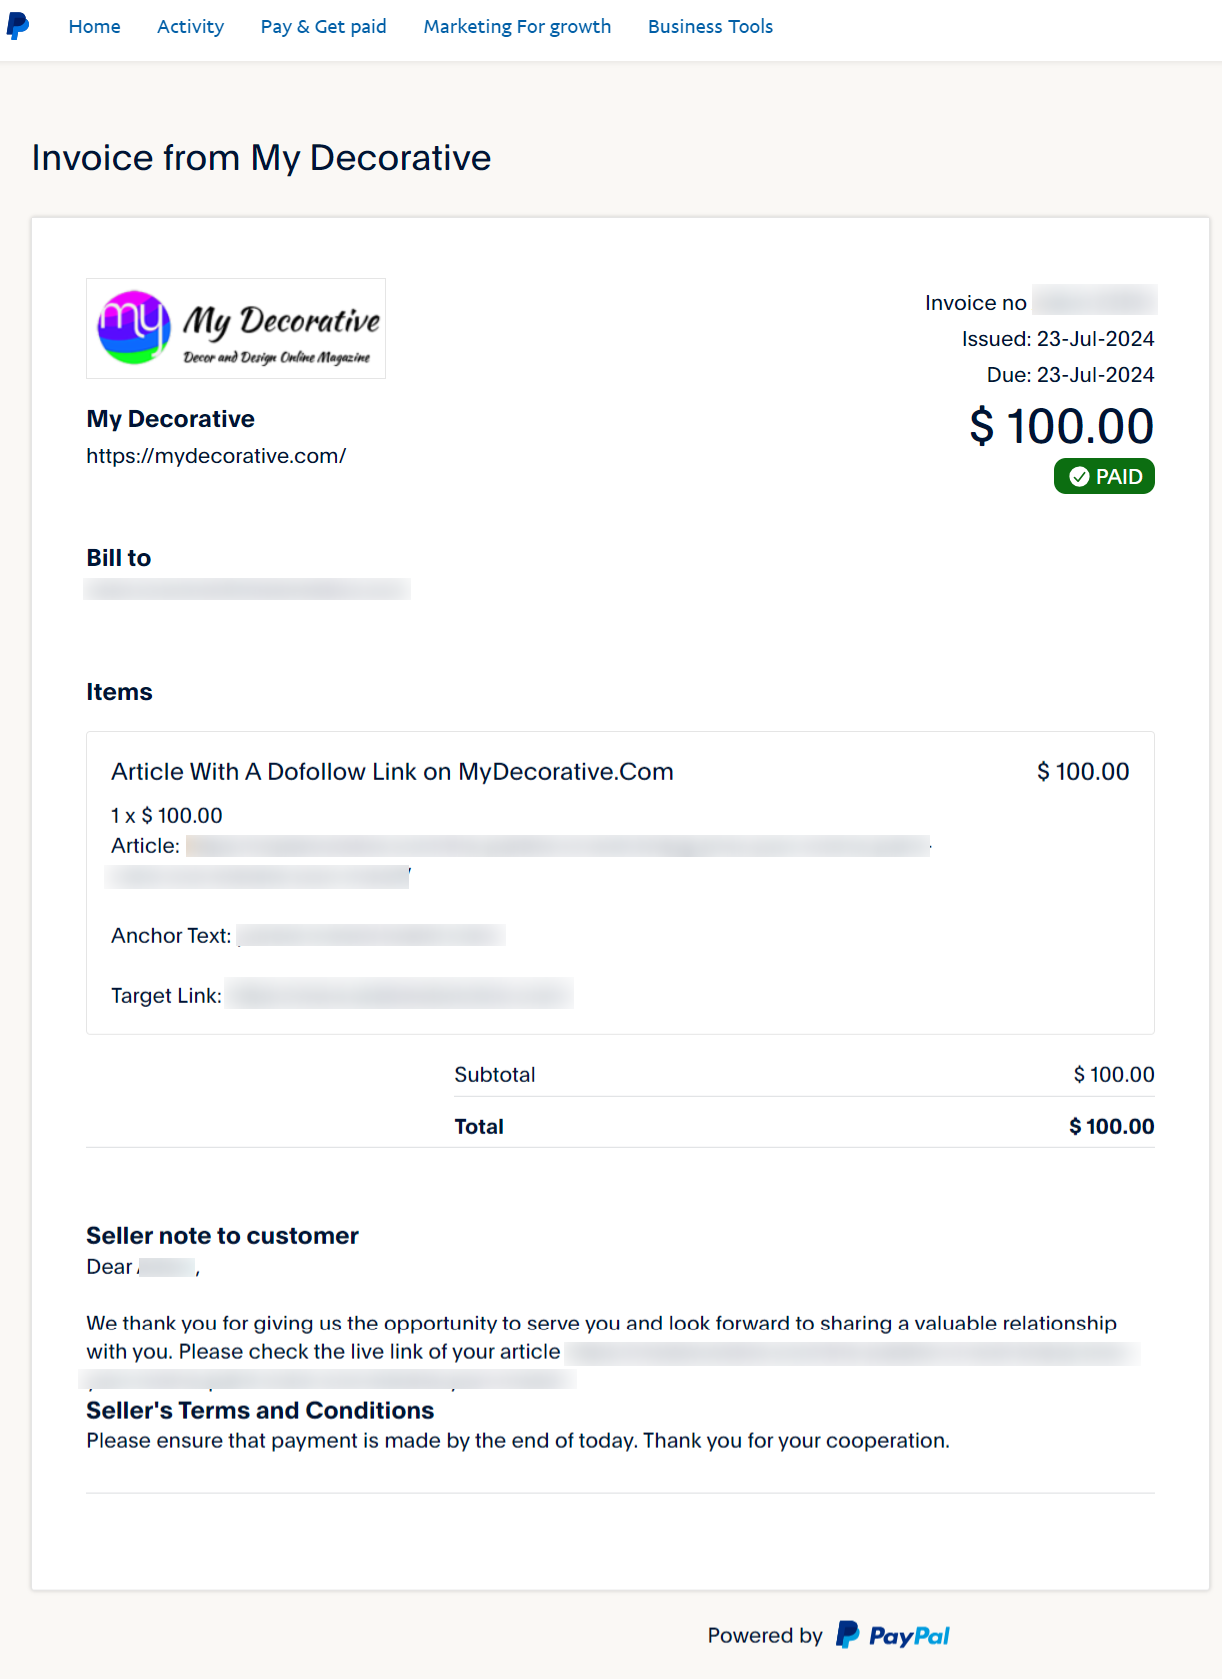Click the Issued date 23-Jul-2024
This screenshot has width=1222, height=1679.
point(1095,339)
